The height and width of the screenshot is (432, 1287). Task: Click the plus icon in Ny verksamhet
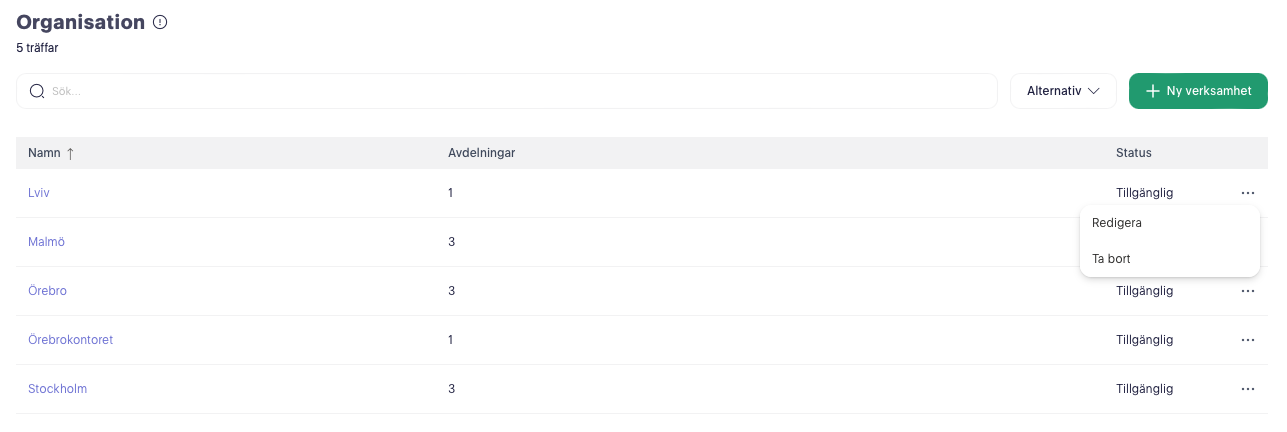pyautogui.click(x=1153, y=91)
